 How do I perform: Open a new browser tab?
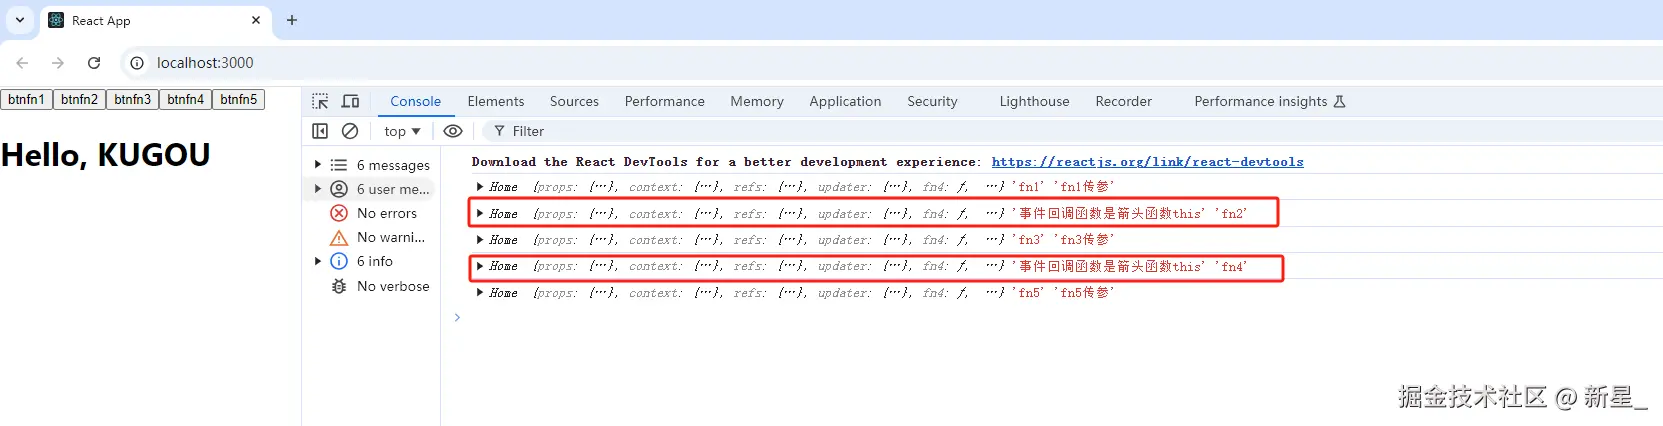292,20
